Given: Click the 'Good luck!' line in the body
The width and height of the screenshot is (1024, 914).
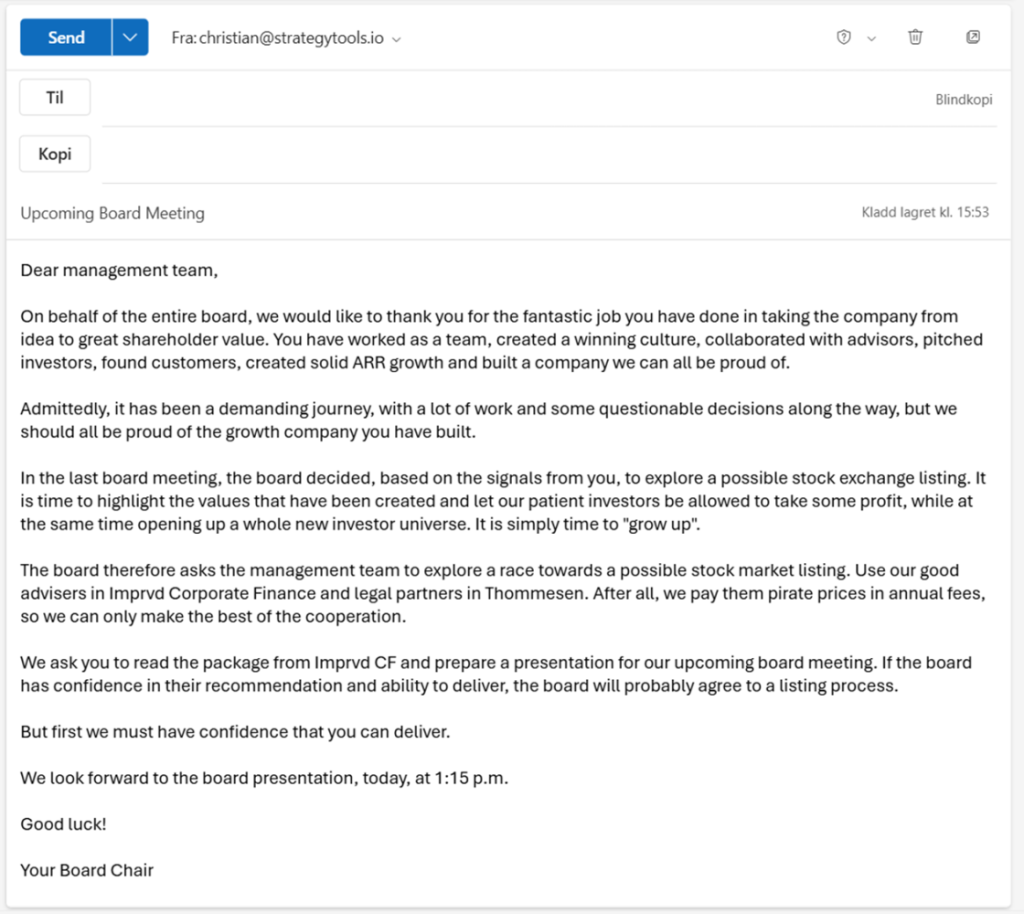Looking at the screenshot, I should (62, 824).
